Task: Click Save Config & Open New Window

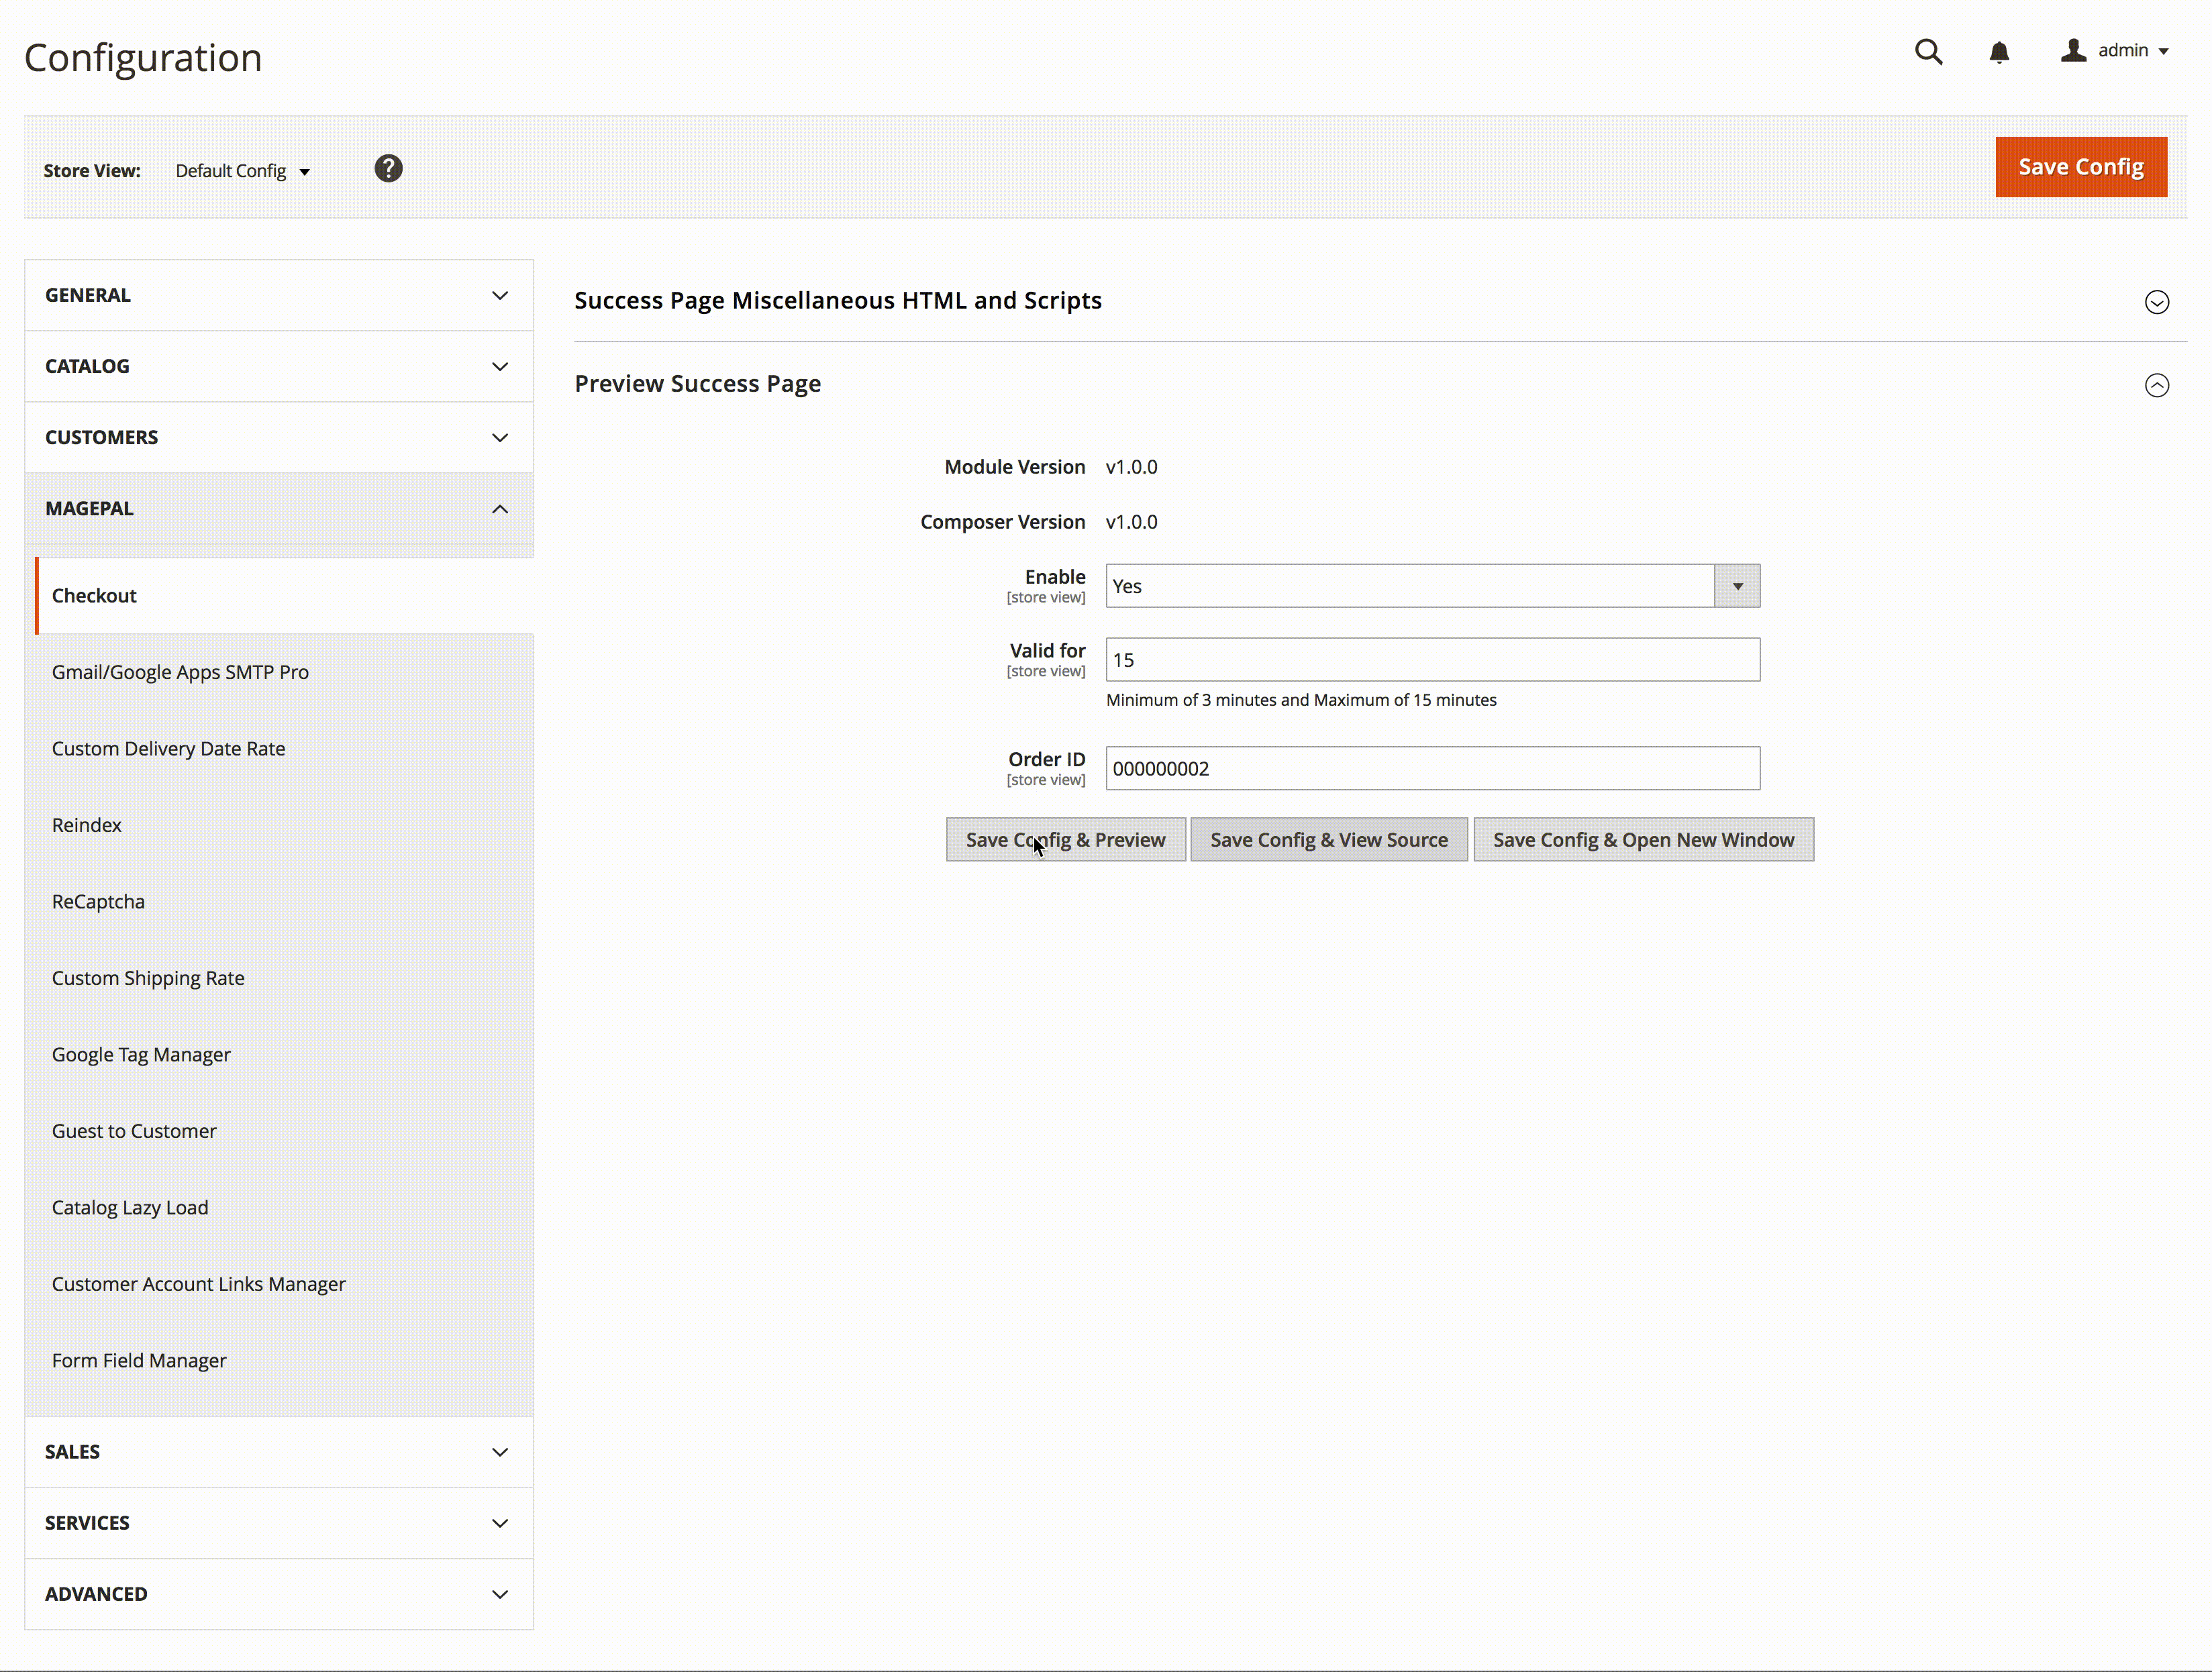Action: (1642, 839)
